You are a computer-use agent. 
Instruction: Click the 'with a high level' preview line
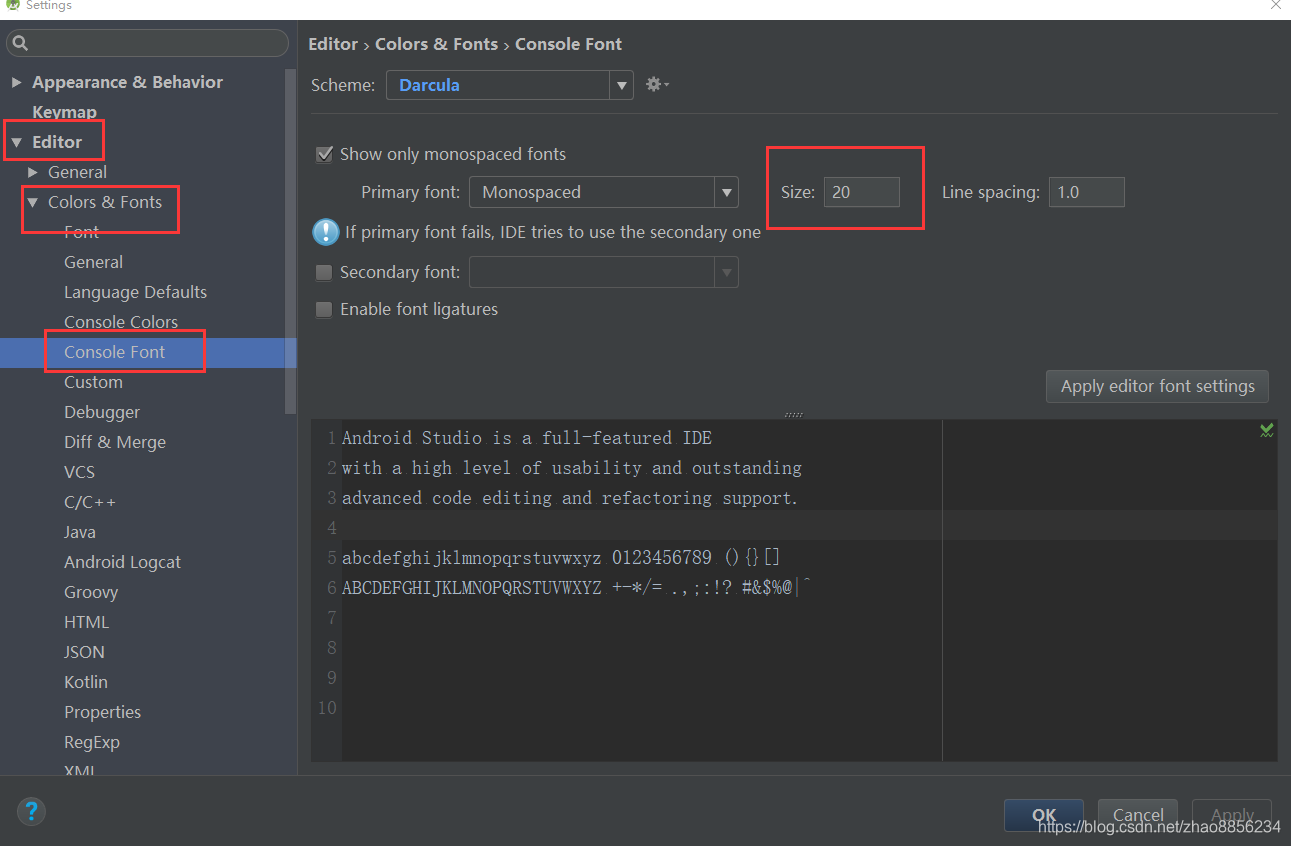572,468
